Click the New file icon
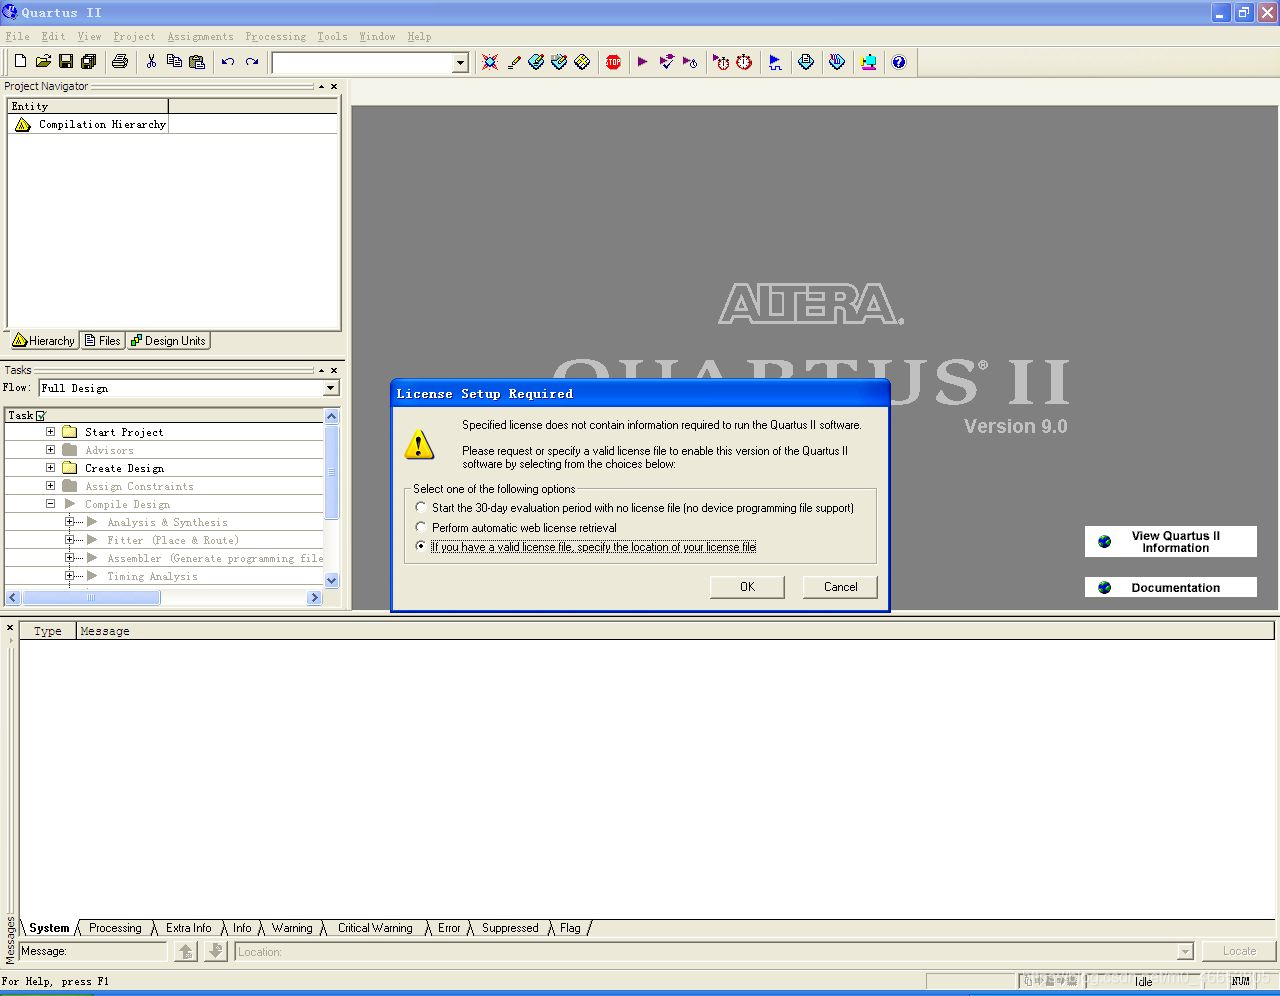Viewport: 1280px width, 996px height. tap(20, 62)
